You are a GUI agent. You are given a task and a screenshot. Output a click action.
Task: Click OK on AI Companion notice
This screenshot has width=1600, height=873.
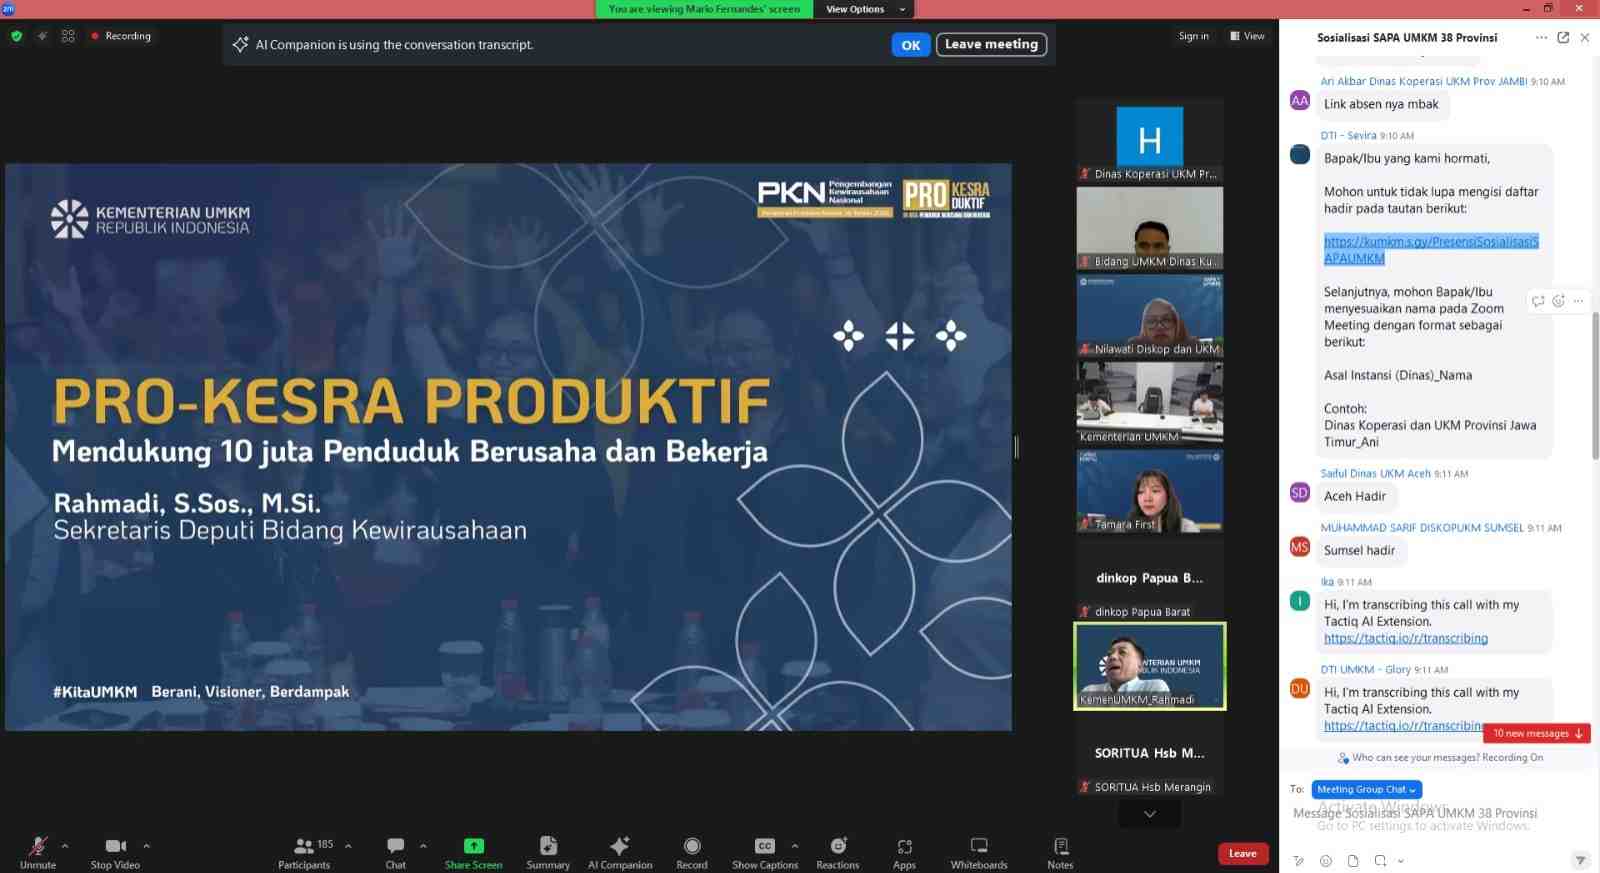click(x=911, y=45)
